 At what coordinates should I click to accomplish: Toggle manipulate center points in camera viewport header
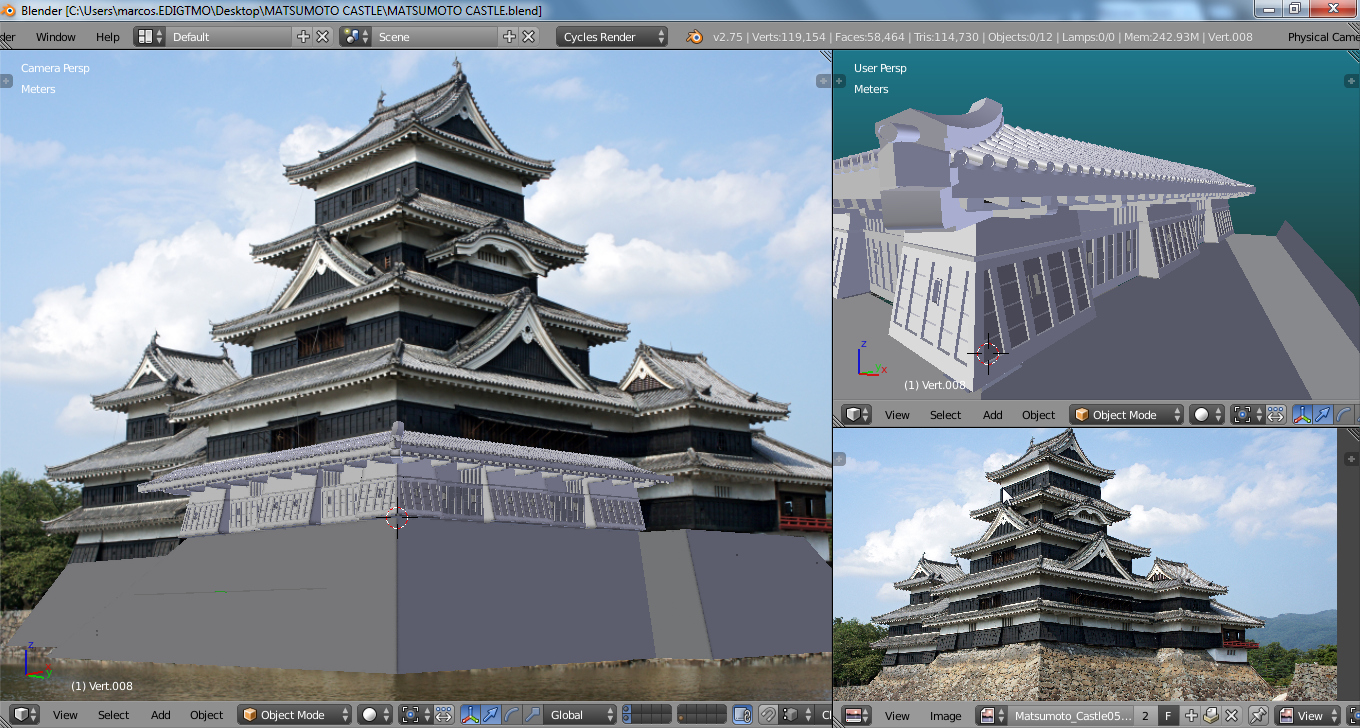click(444, 715)
